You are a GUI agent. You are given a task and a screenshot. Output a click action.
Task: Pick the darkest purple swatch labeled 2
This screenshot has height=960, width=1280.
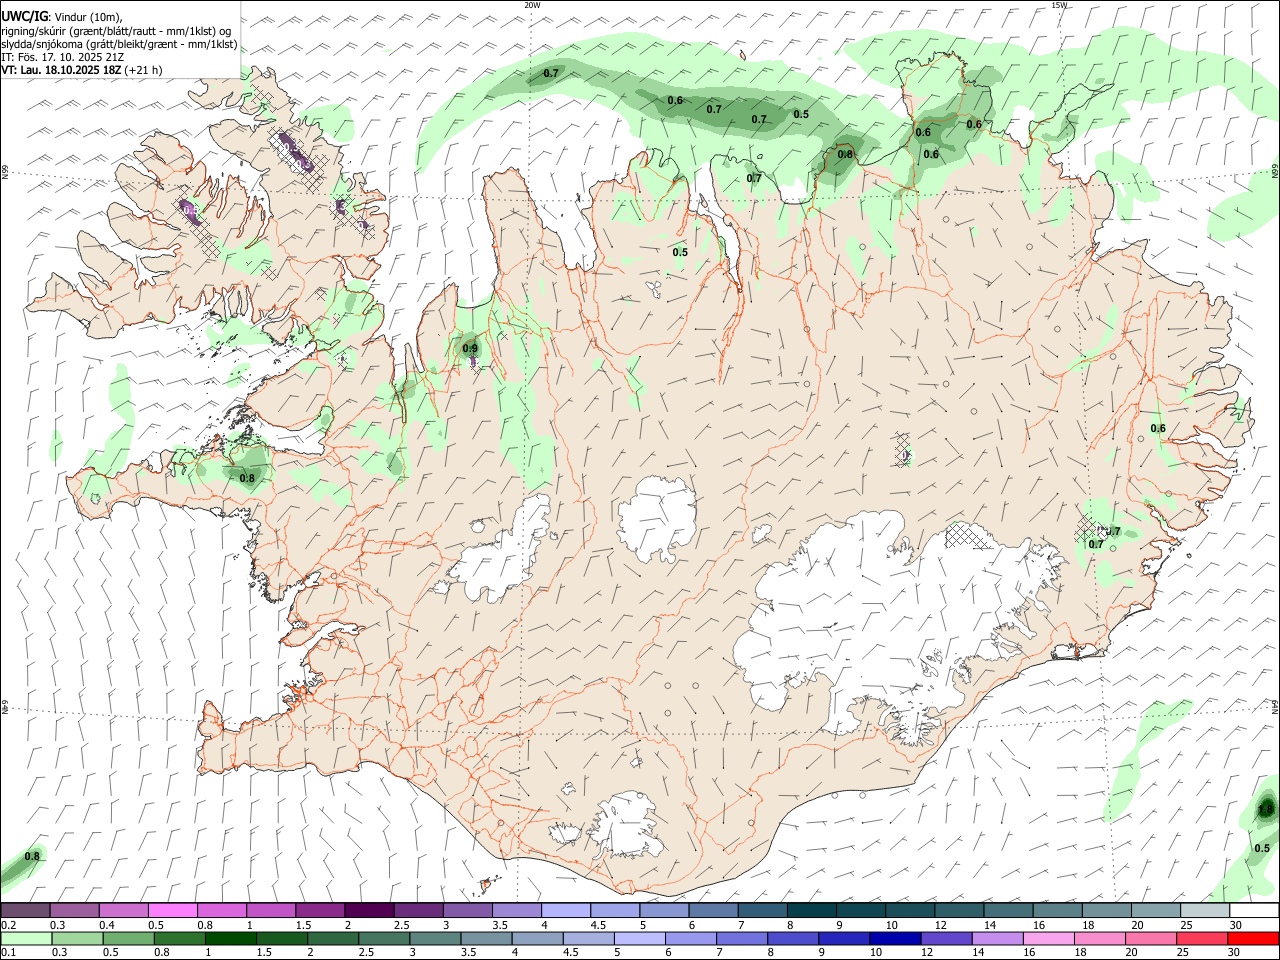(368, 910)
